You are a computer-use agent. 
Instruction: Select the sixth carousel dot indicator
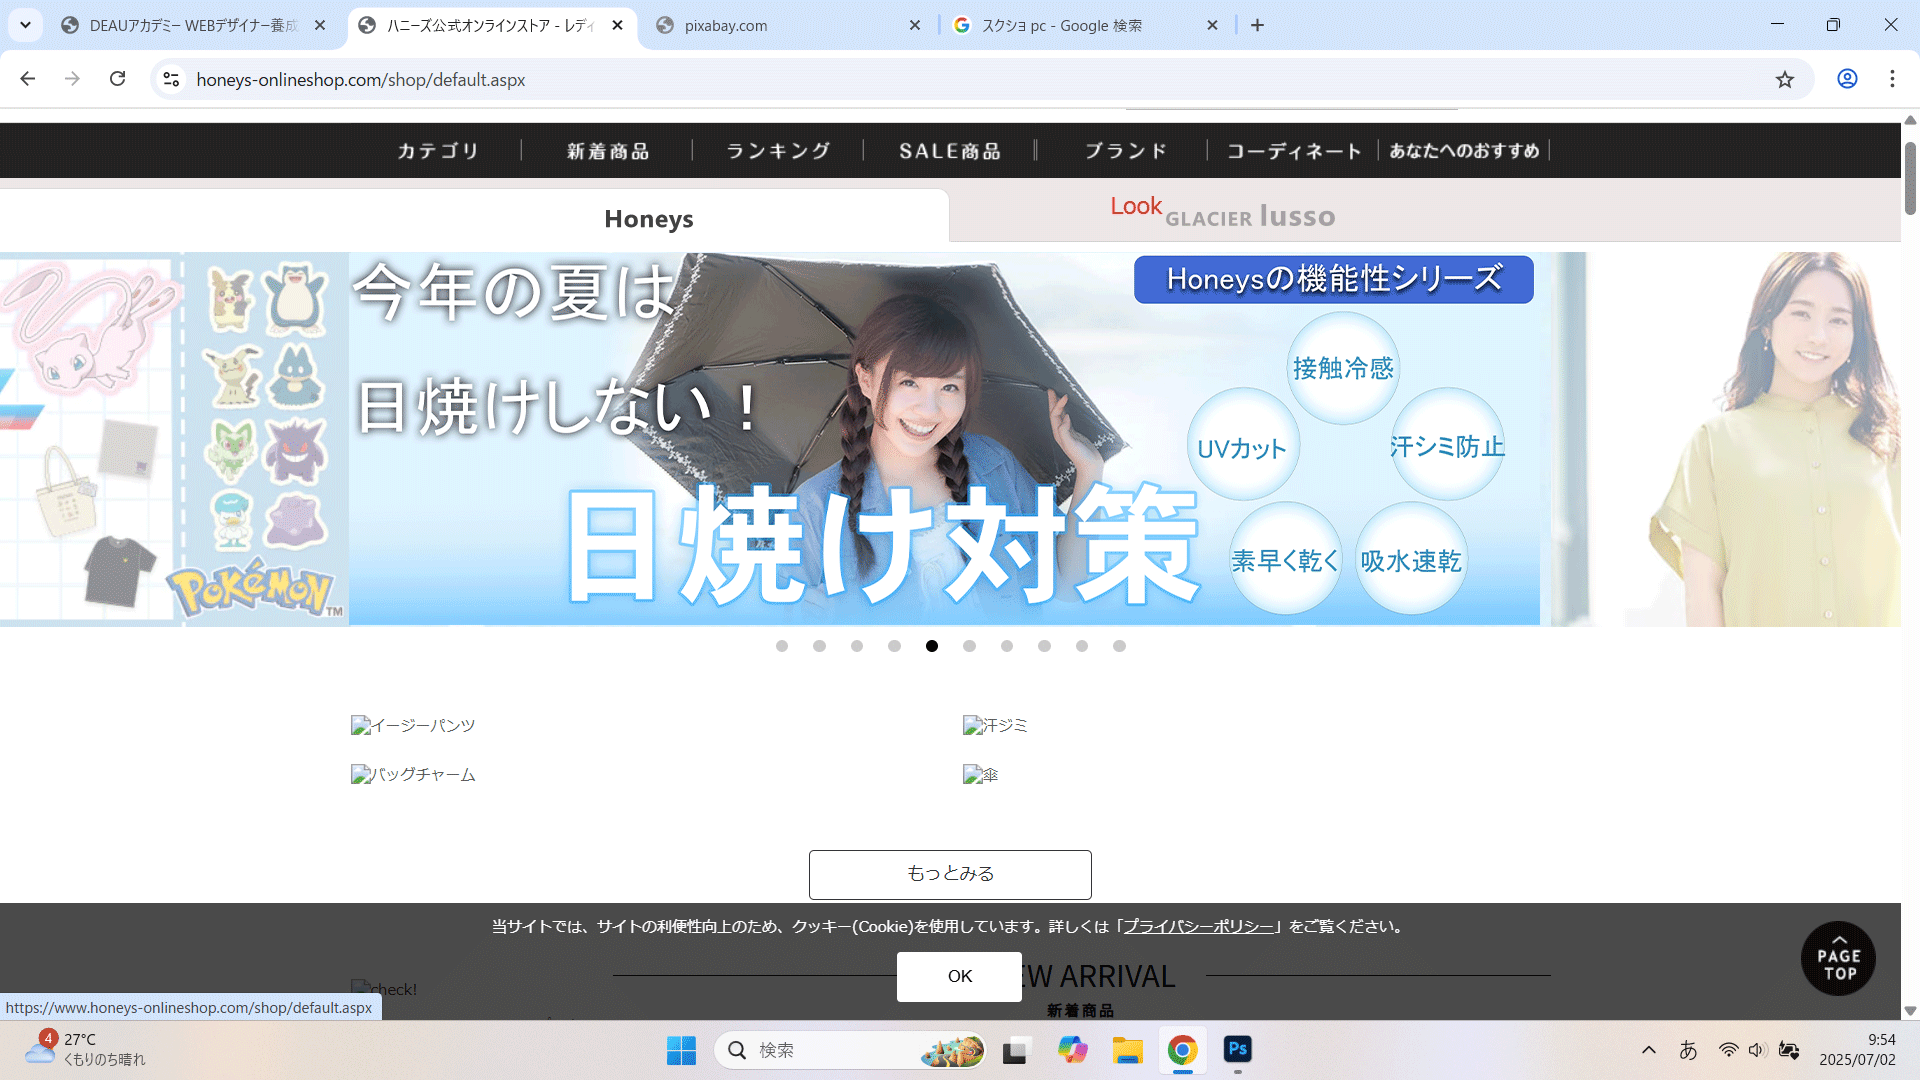[x=969, y=646]
